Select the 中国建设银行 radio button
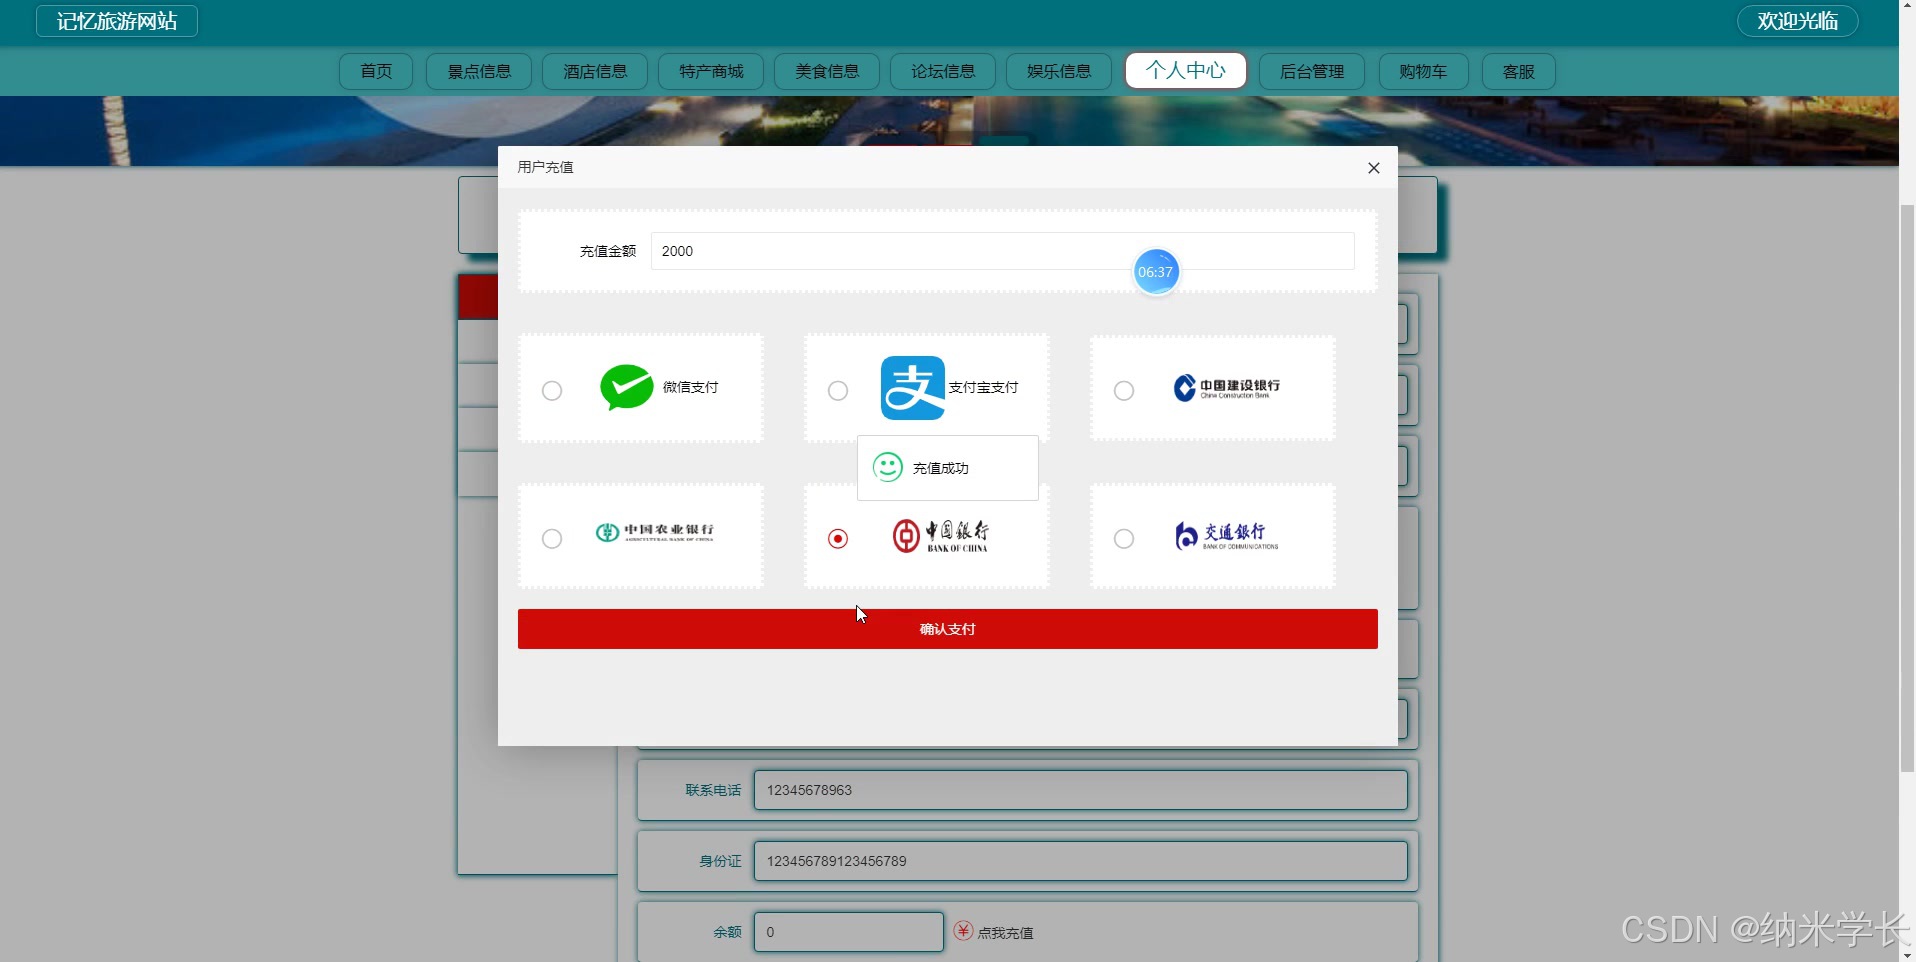Viewport: 1916px width, 962px height. pyautogui.click(x=1124, y=391)
